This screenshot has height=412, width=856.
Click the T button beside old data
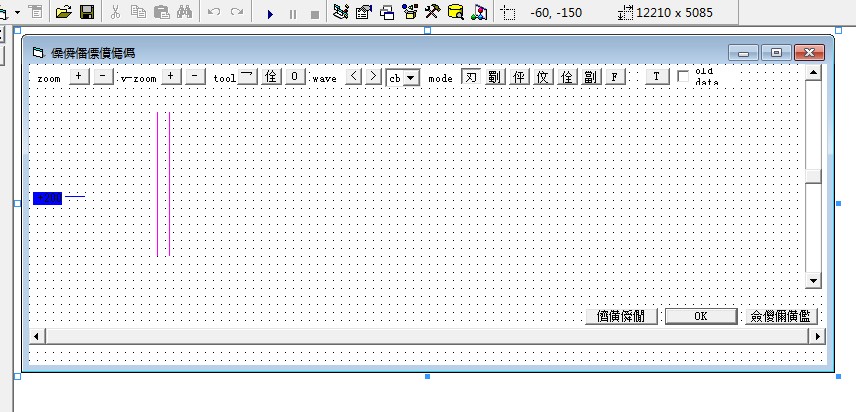(x=657, y=77)
